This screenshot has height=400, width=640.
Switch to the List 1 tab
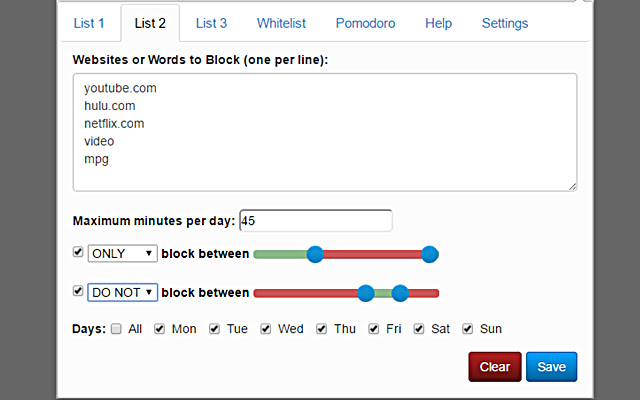89,23
